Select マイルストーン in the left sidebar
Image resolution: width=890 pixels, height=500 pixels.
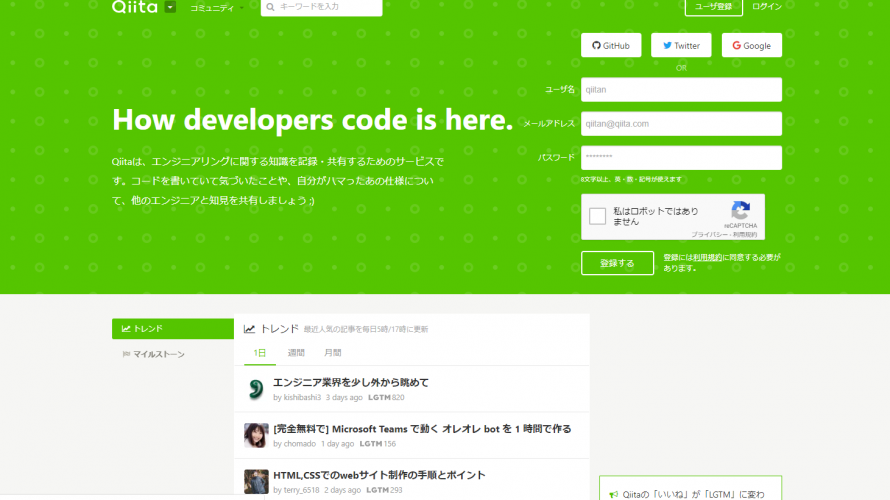[x=154, y=354]
